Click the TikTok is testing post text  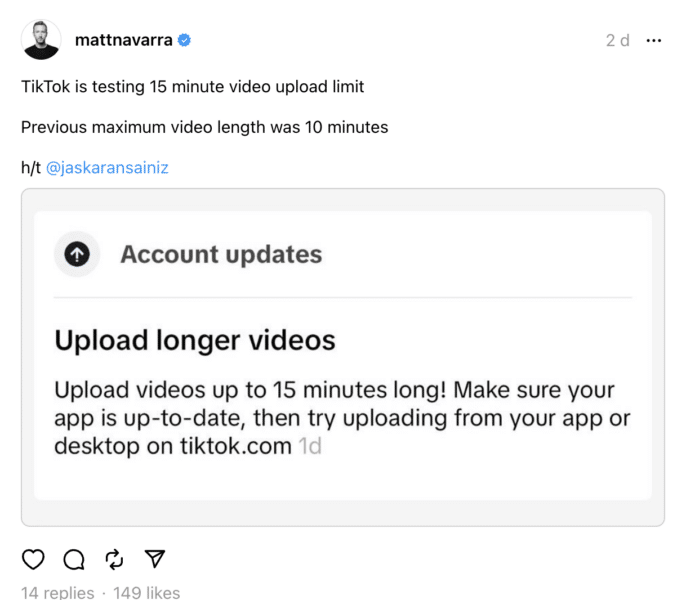192,86
